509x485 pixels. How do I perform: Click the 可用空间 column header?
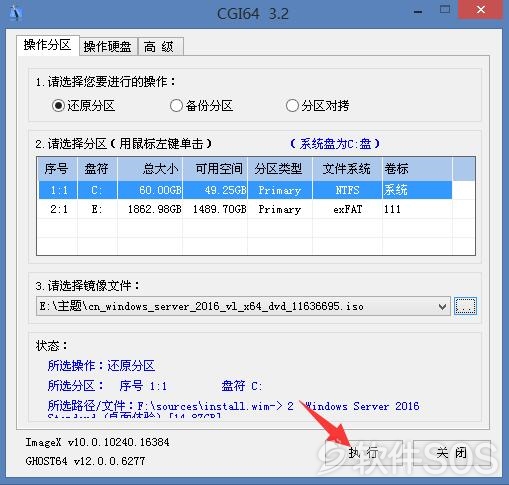pyautogui.click(x=215, y=169)
